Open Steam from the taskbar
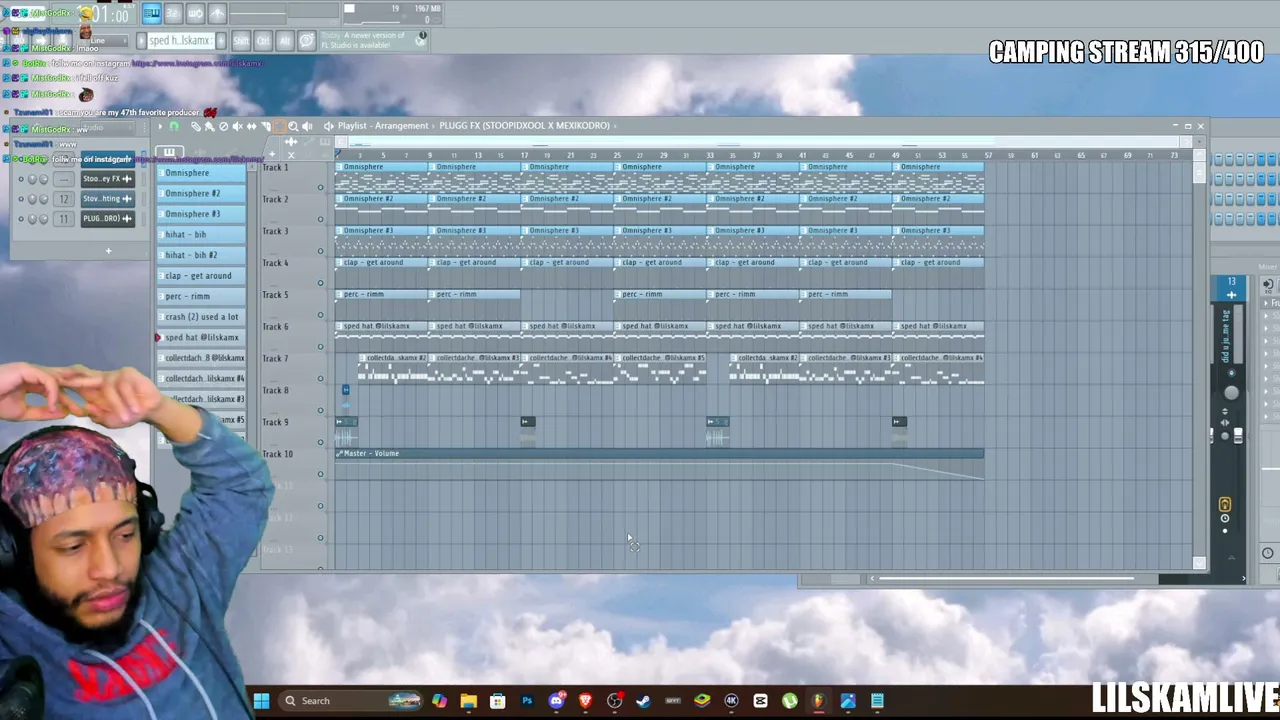 pyautogui.click(x=644, y=701)
